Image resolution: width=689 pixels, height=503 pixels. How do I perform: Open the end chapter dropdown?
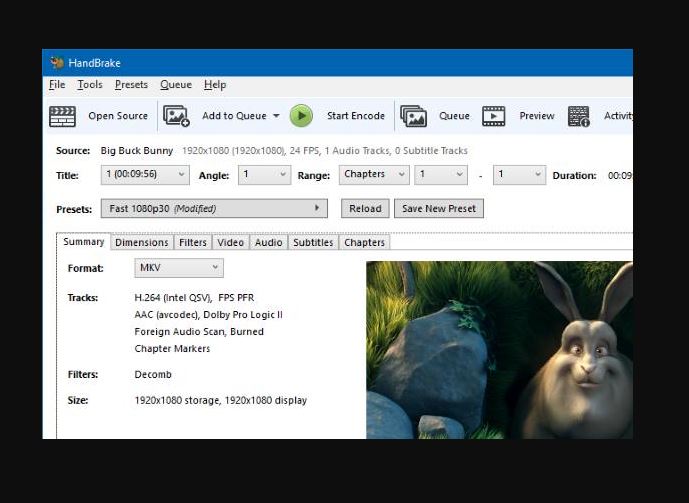point(519,175)
